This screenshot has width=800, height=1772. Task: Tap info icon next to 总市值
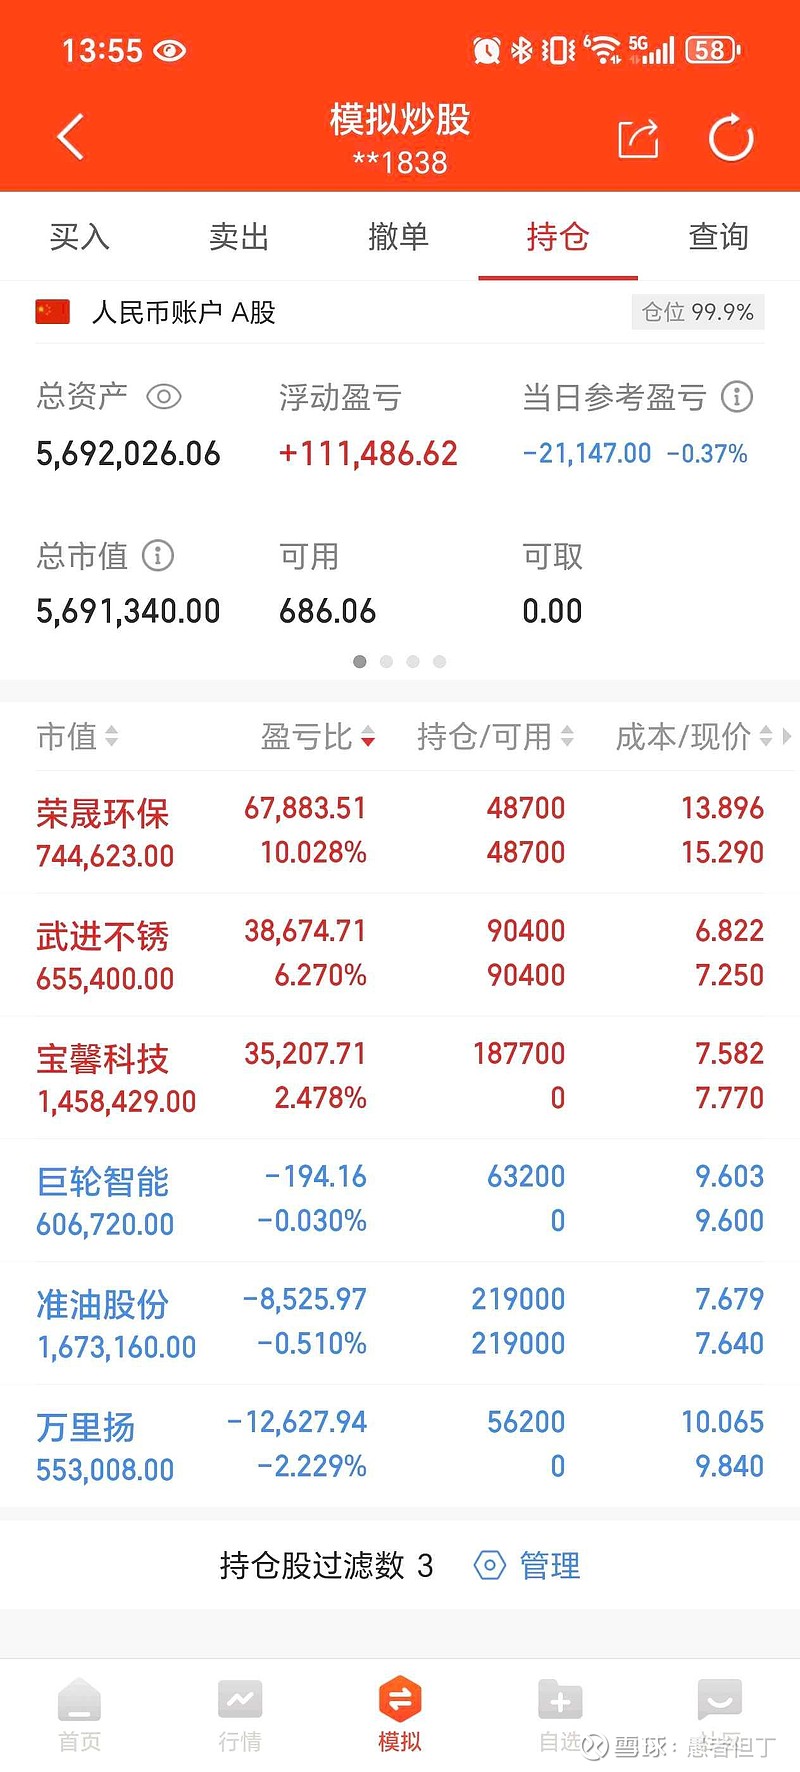tap(158, 555)
